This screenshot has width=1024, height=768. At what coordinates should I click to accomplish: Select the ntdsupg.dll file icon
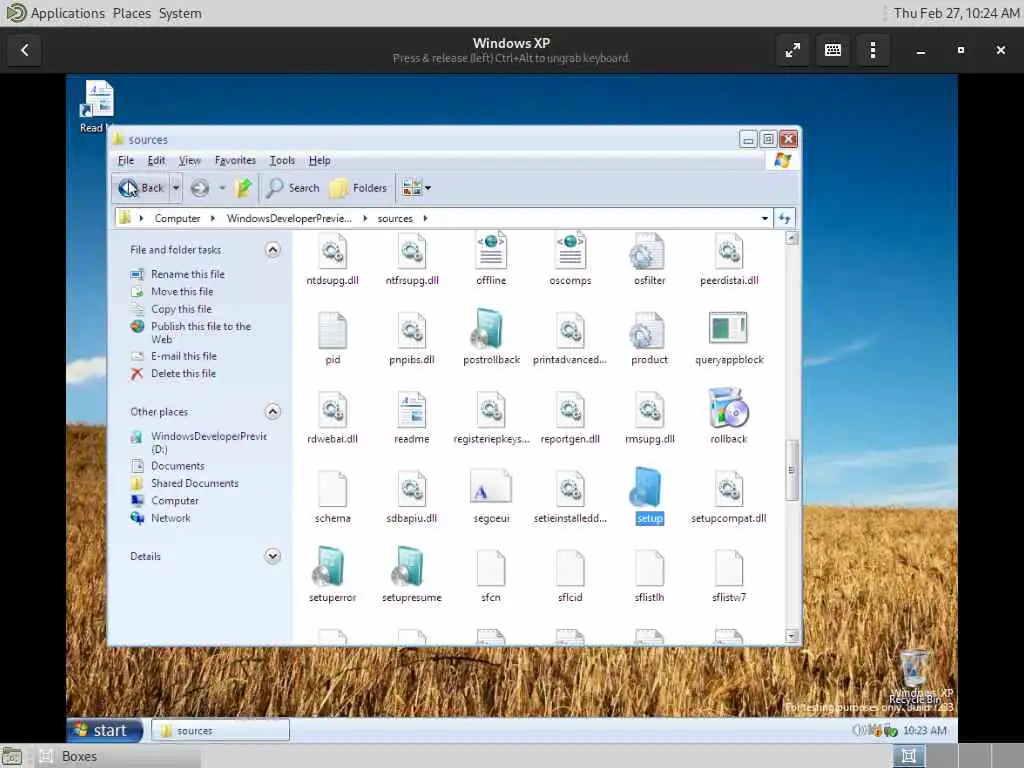tap(332, 252)
